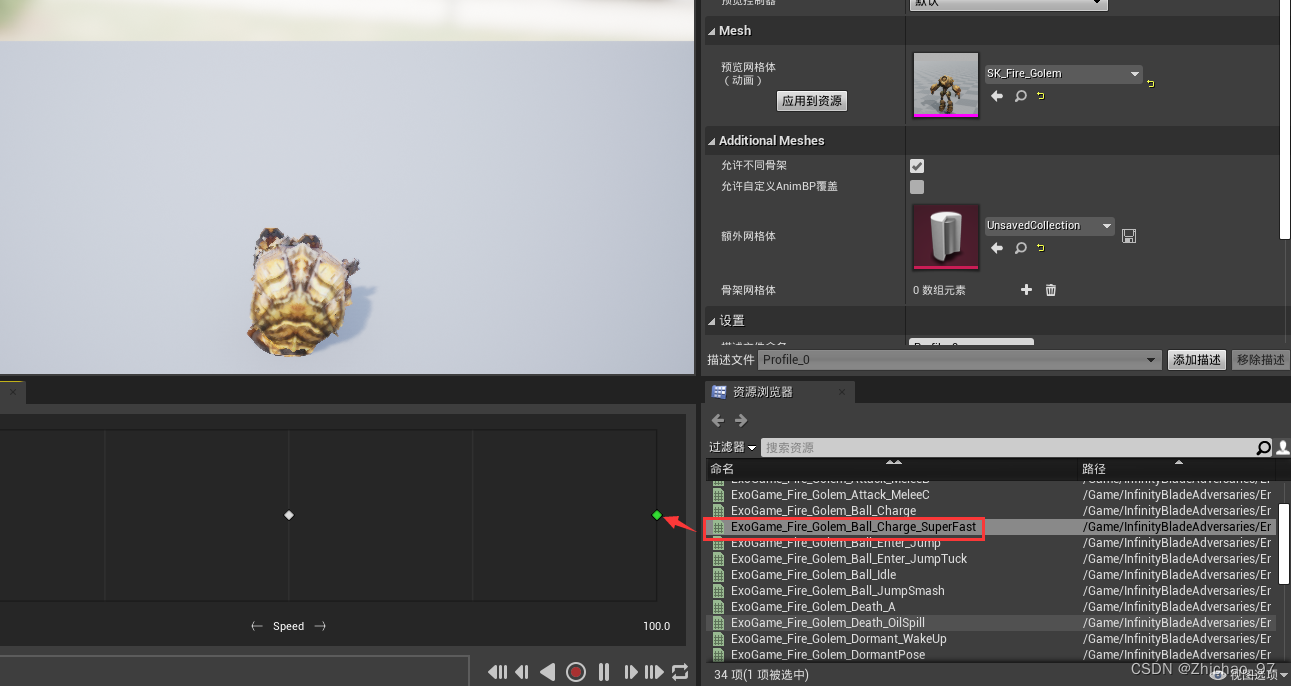Go back in the asset browser history

coord(718,420)
